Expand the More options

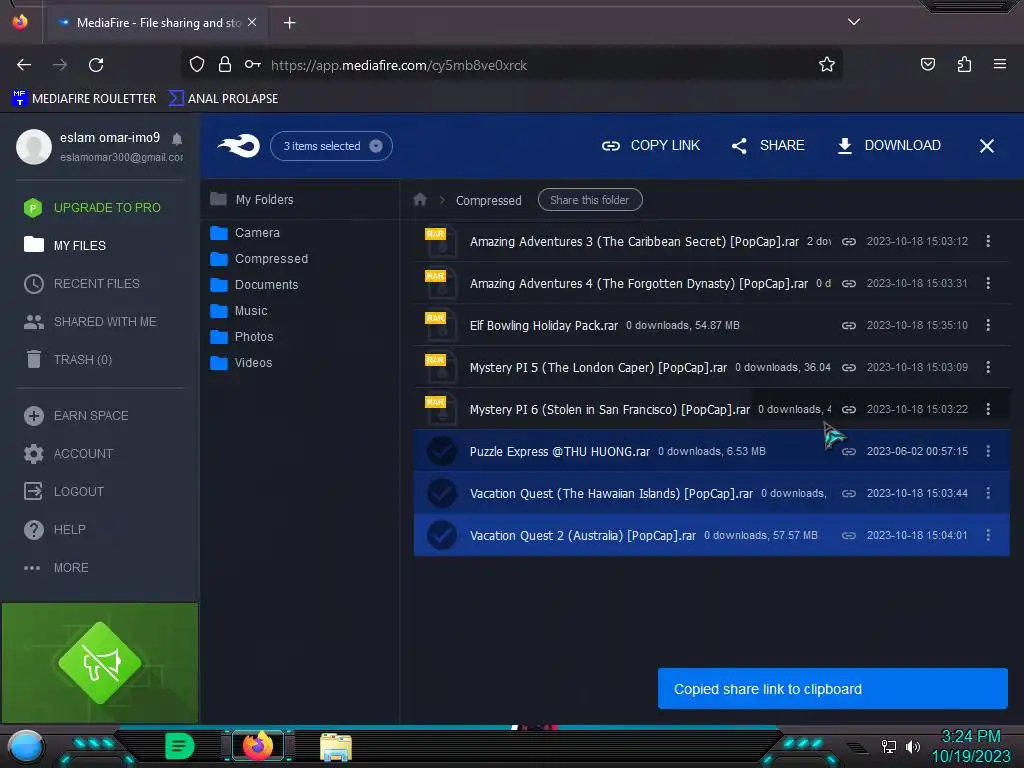(x=56, y=568)
